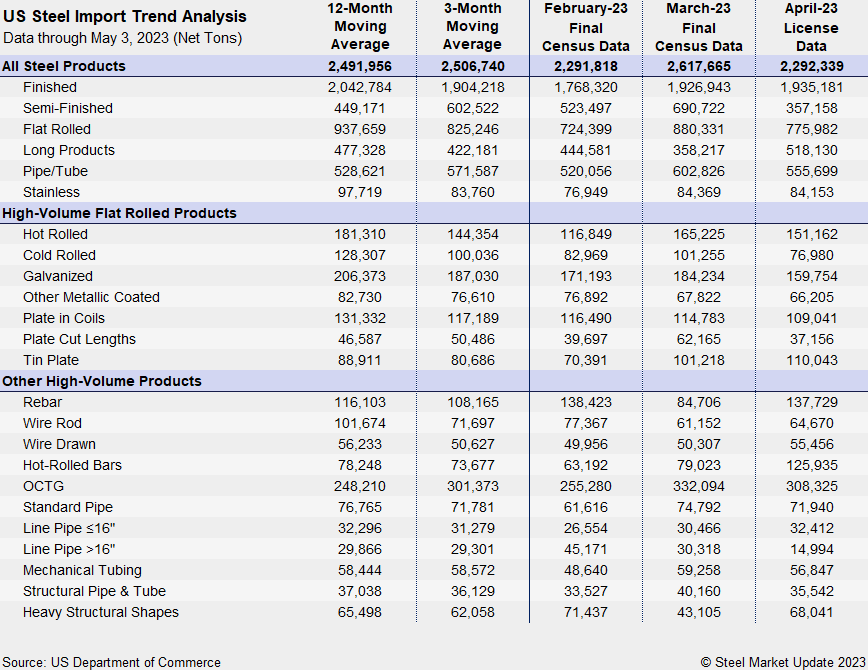Select the 3-Month Moving Average column header
This screenshot has height=670, width=868.
[x=472, y=27]
